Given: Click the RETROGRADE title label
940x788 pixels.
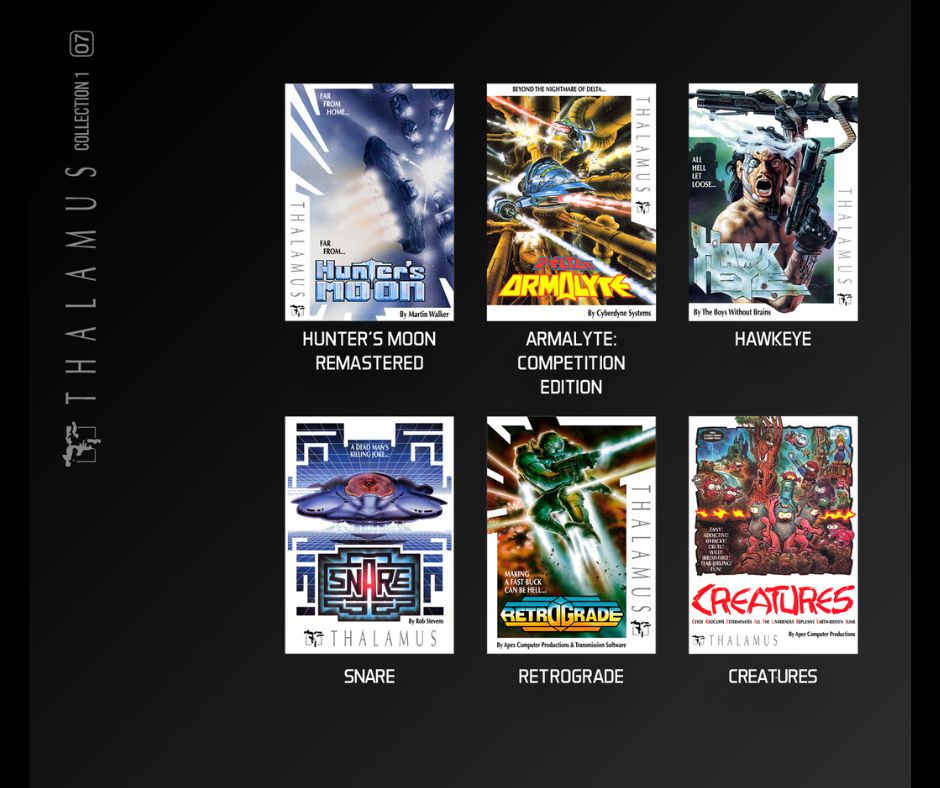Looking at the screenshot, I should tap(571, 676).
